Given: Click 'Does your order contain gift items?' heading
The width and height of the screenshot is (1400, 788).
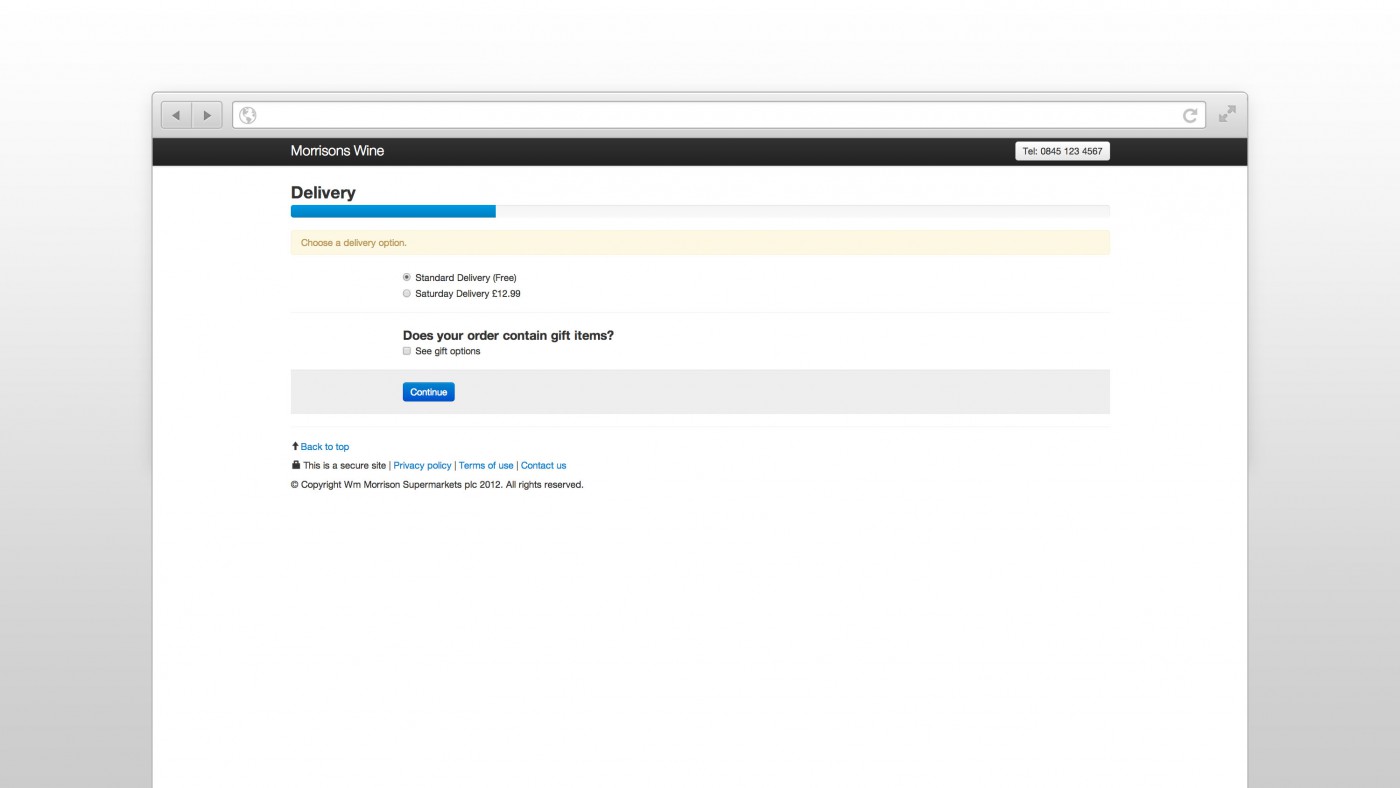Looking at the screenshot, I should tap(508, 336).
